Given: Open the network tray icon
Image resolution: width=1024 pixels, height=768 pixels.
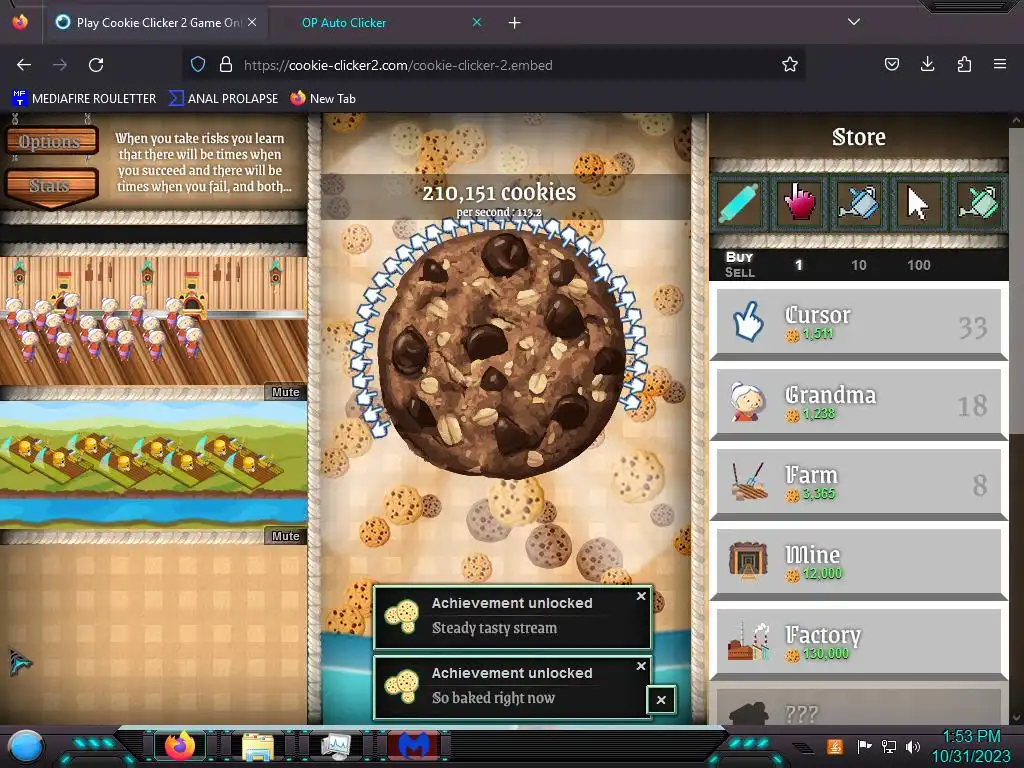Looking at the screenshot, I should point(888,746).
